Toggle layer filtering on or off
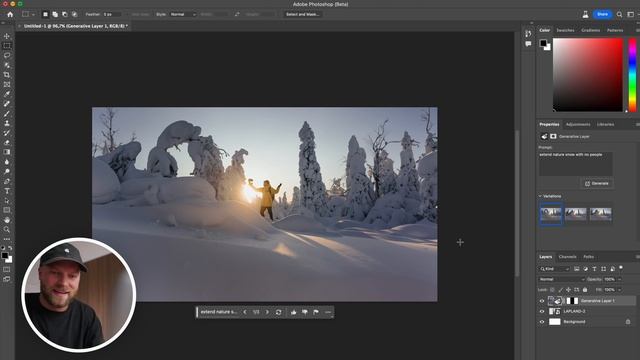 [x=621, y=268]
